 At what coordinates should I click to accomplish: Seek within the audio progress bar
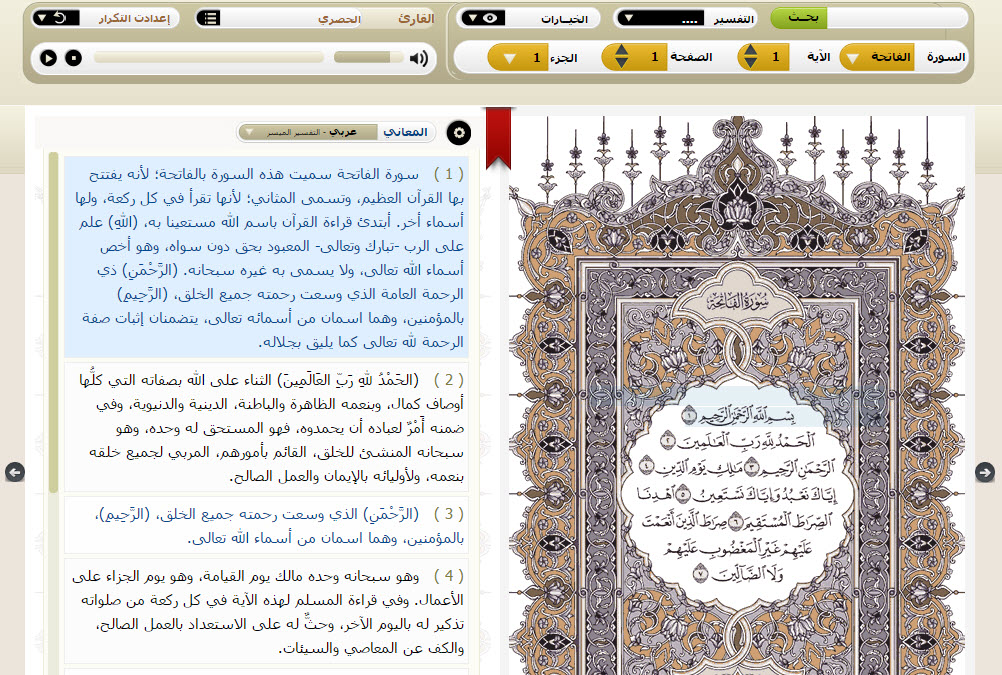tap(209, 58)
